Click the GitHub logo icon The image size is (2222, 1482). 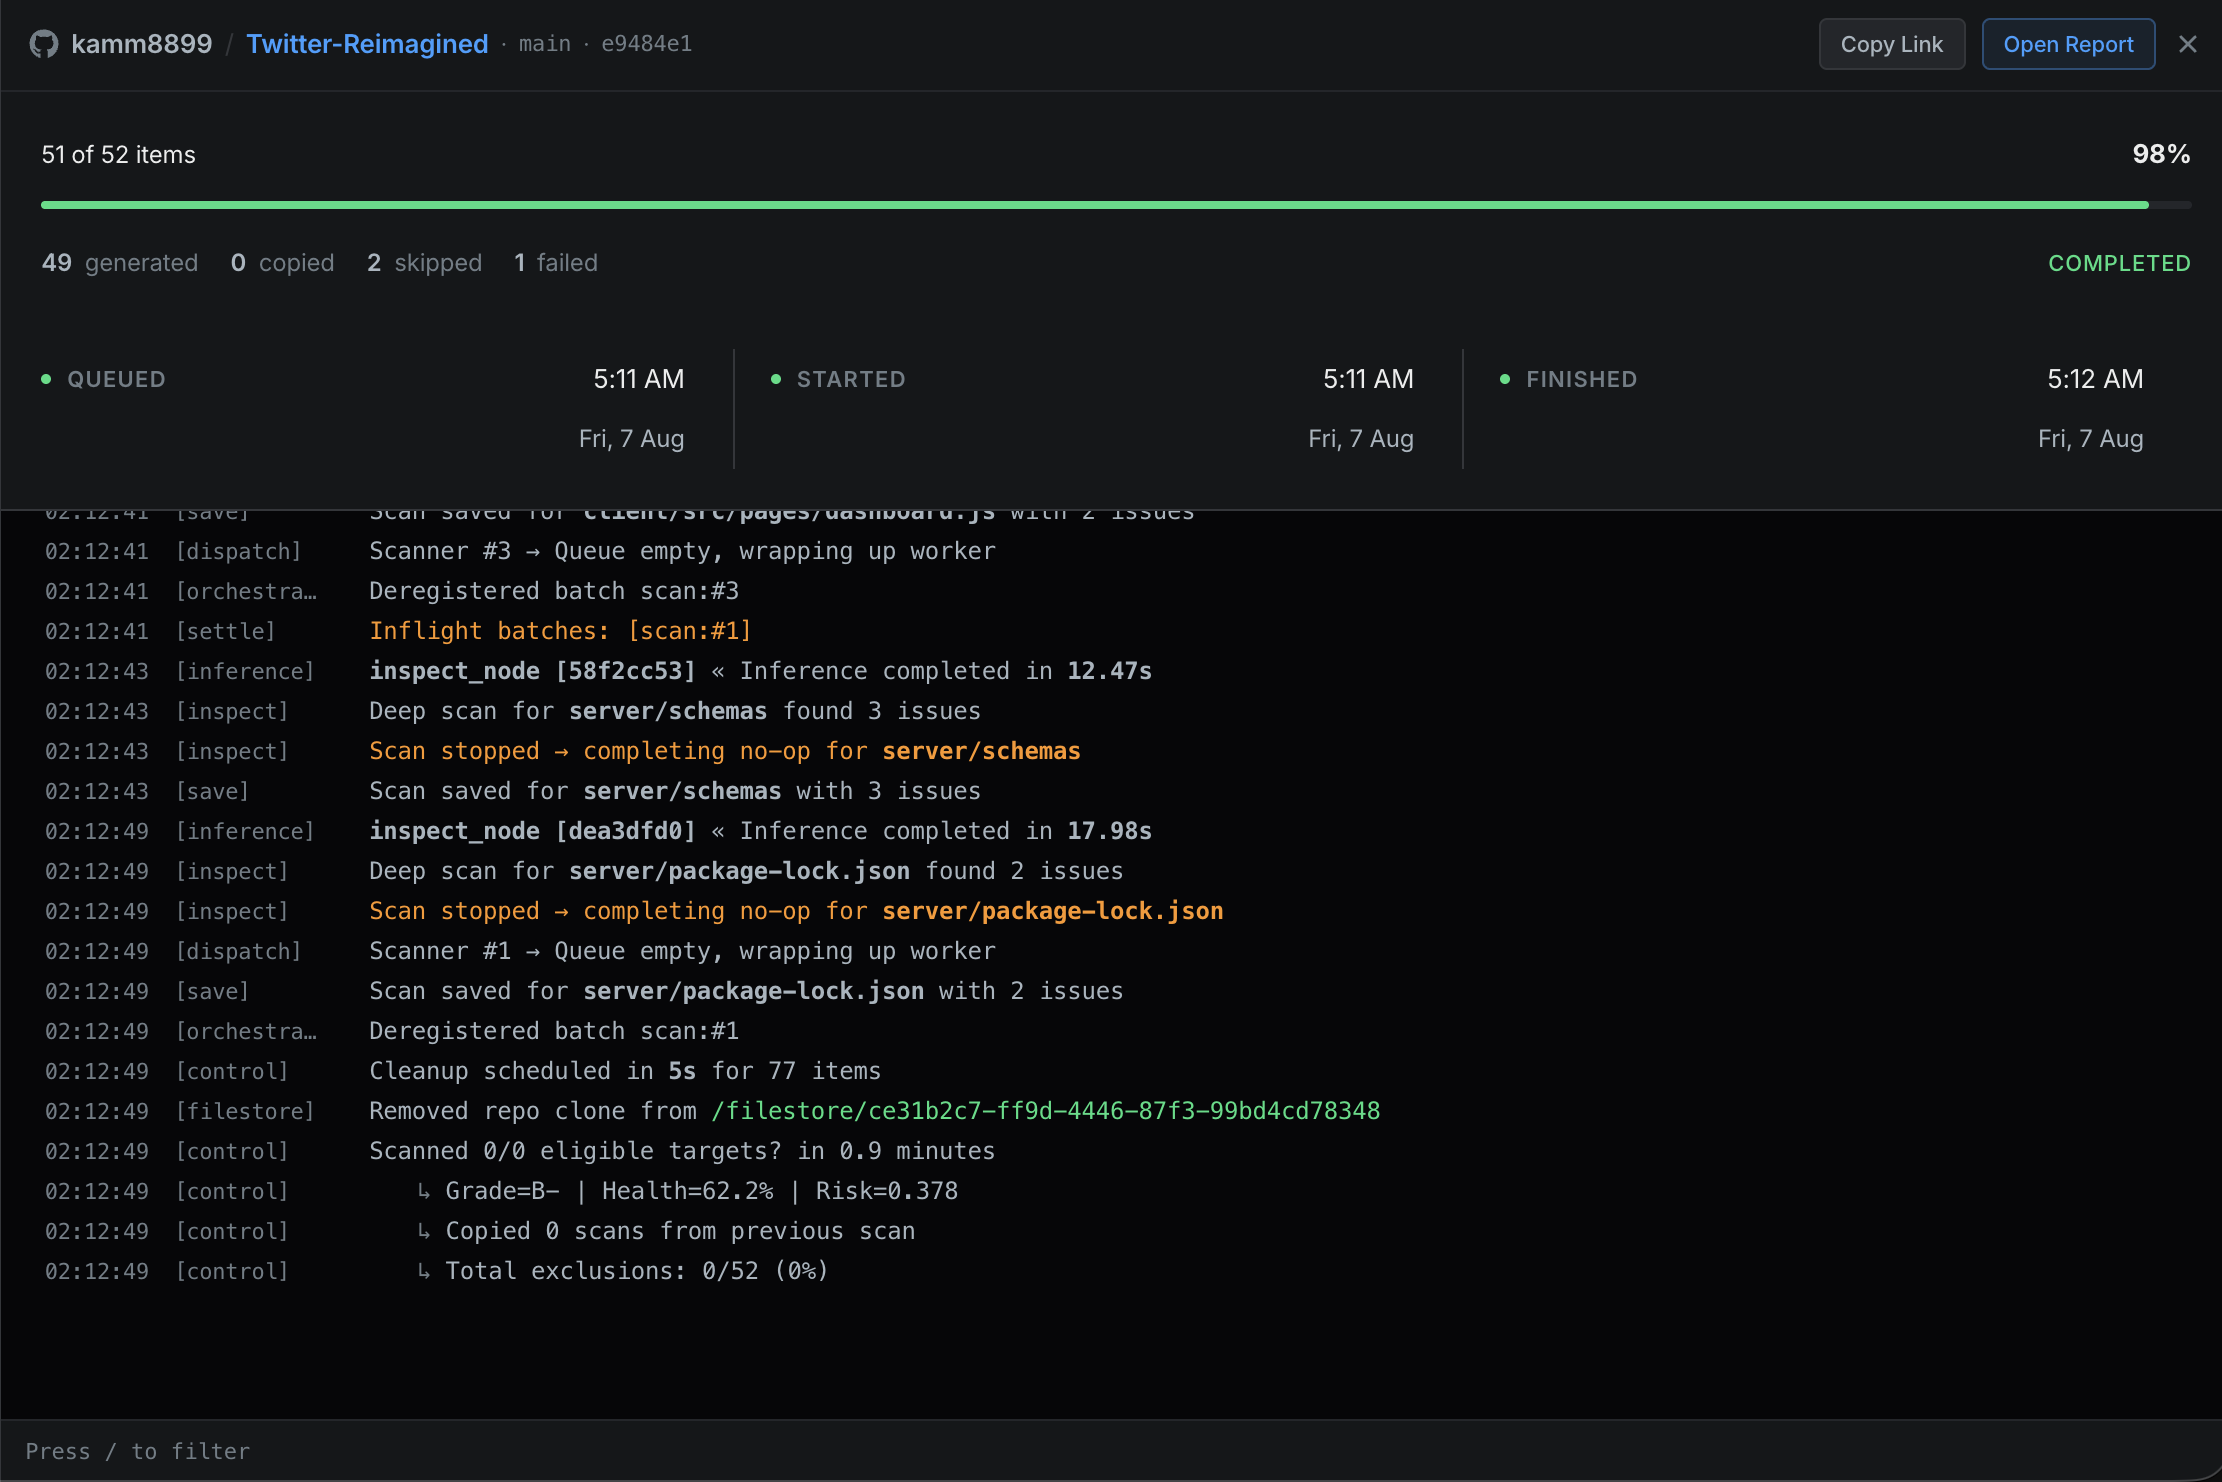pyautogui.click(x=44, y=44)
